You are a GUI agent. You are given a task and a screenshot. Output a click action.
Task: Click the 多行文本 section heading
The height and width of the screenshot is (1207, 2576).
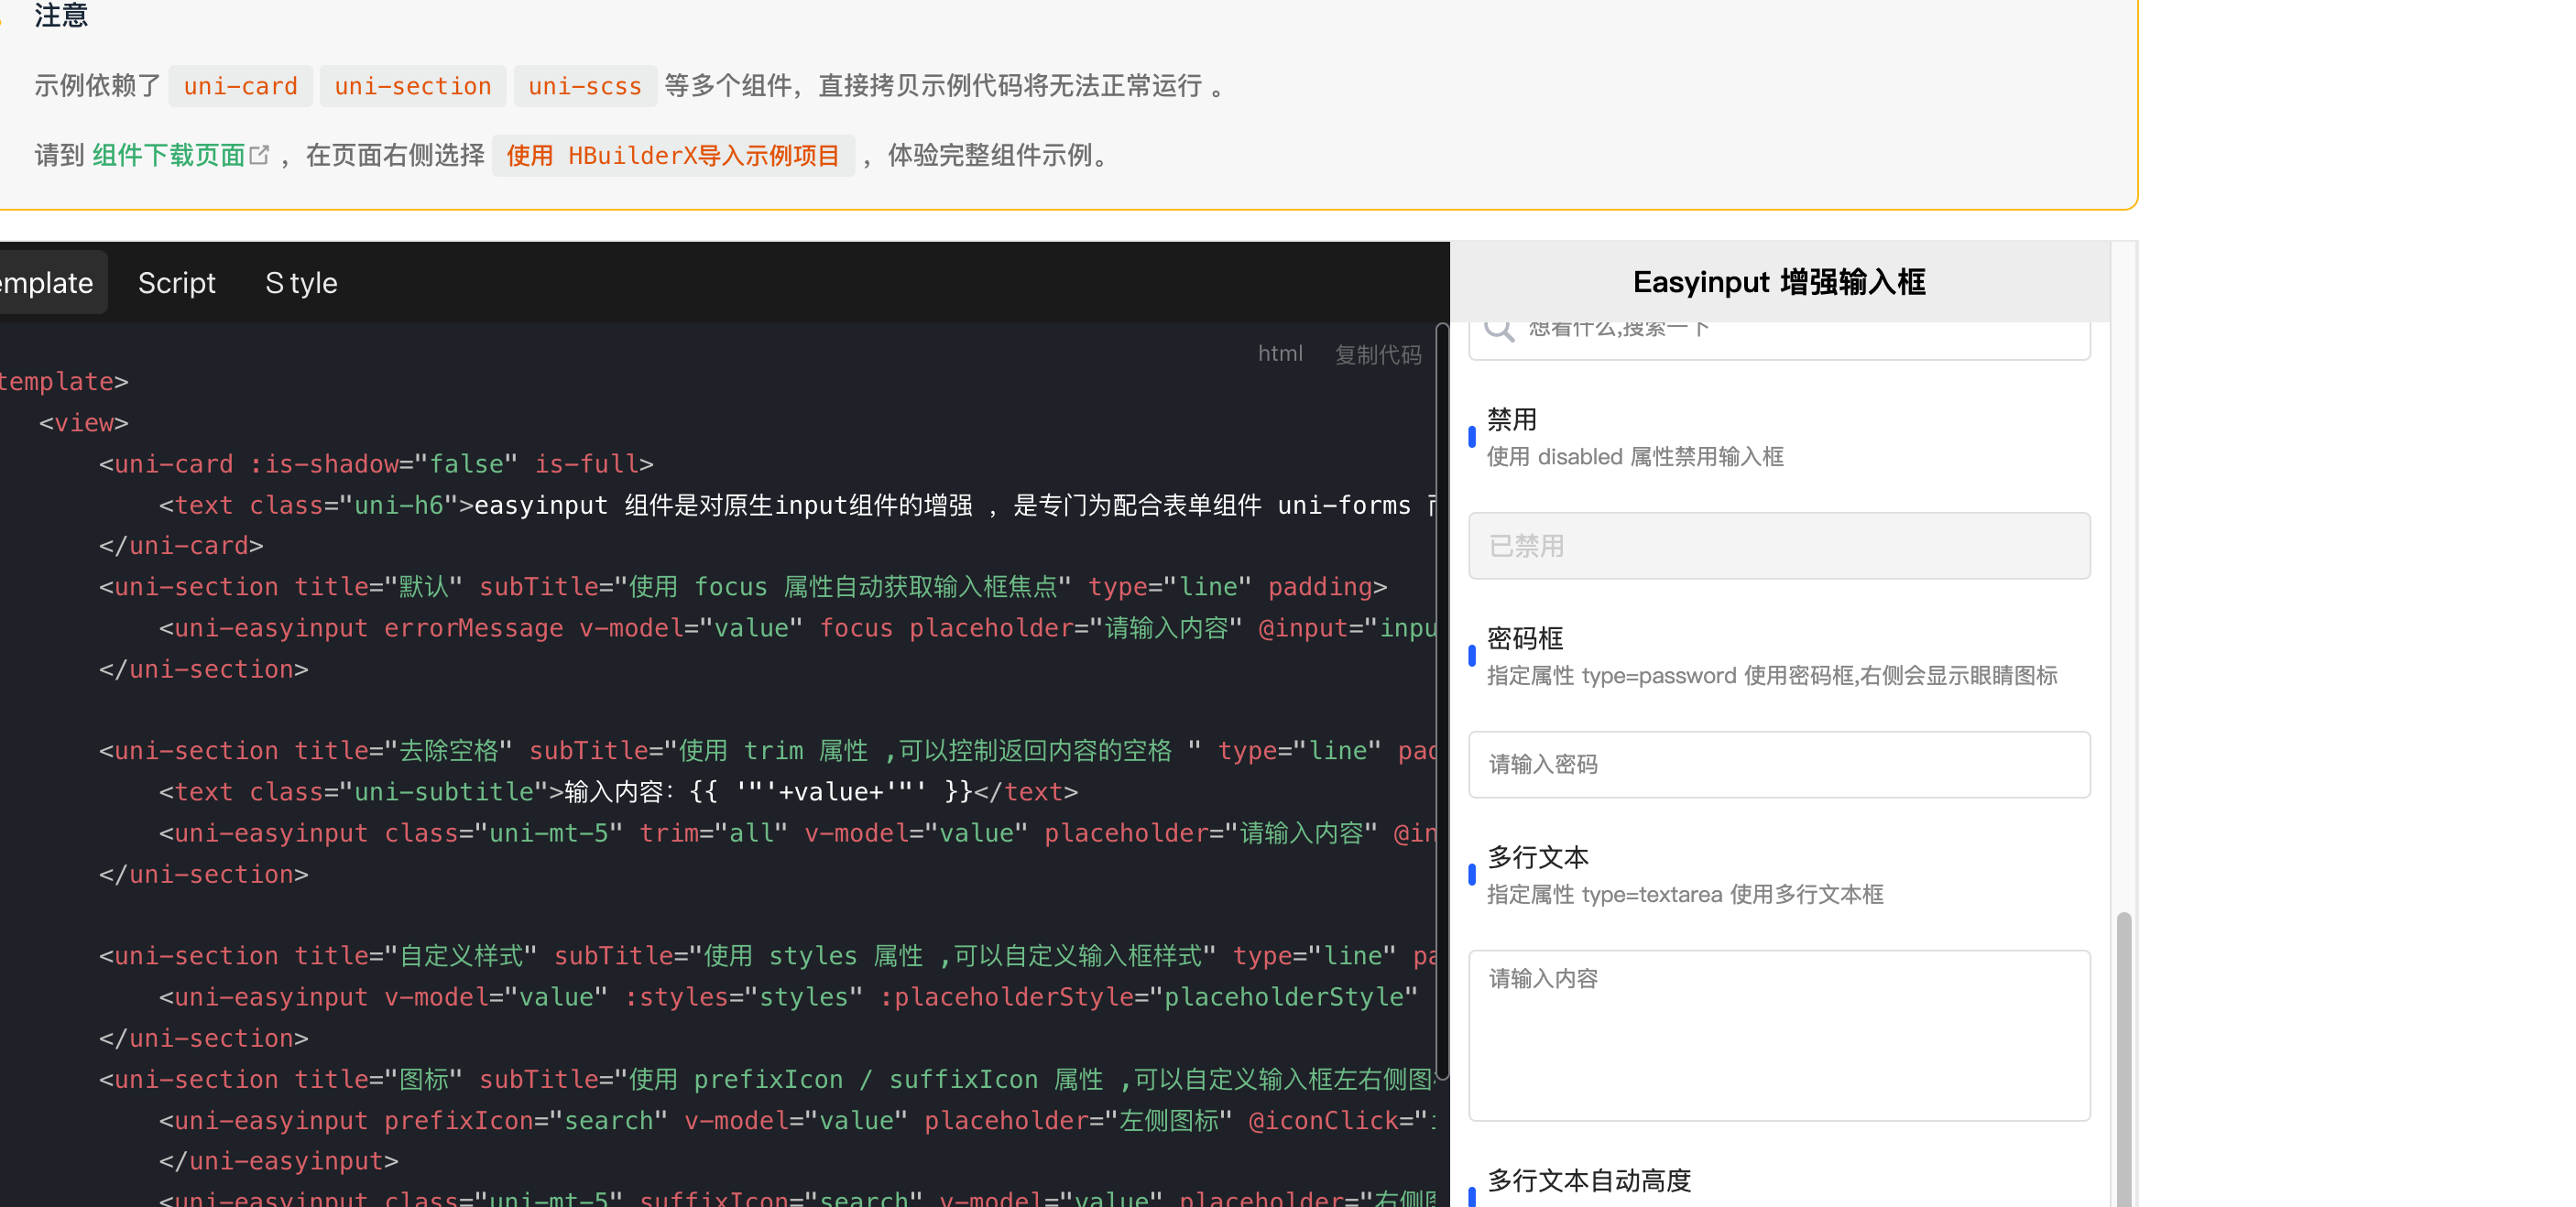click(x=1537, y=857)
